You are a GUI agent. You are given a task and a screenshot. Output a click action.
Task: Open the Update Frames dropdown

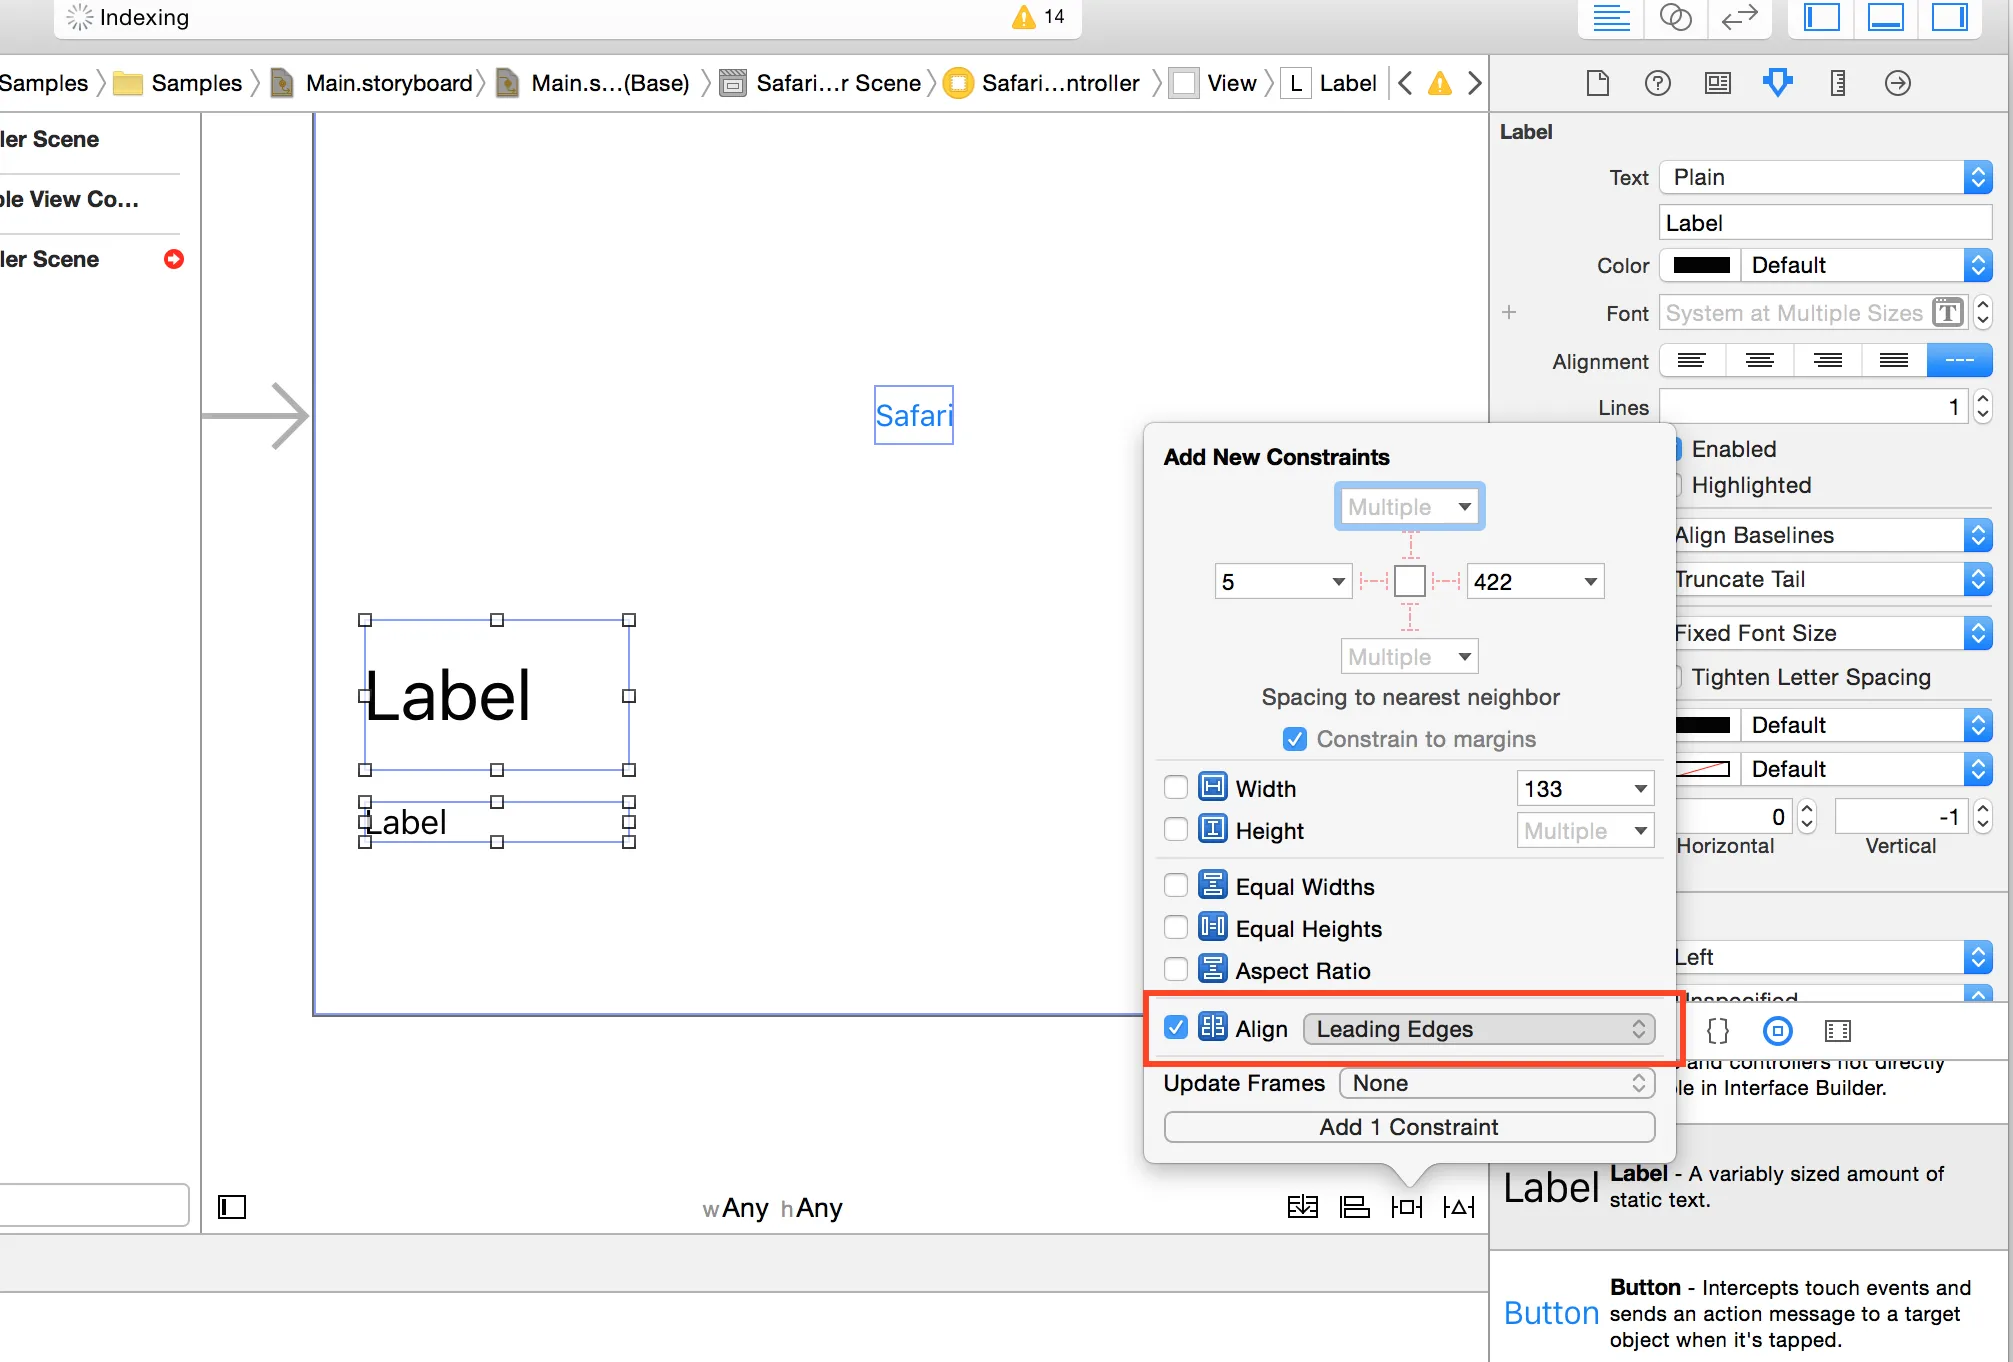coord(1496,1083)
